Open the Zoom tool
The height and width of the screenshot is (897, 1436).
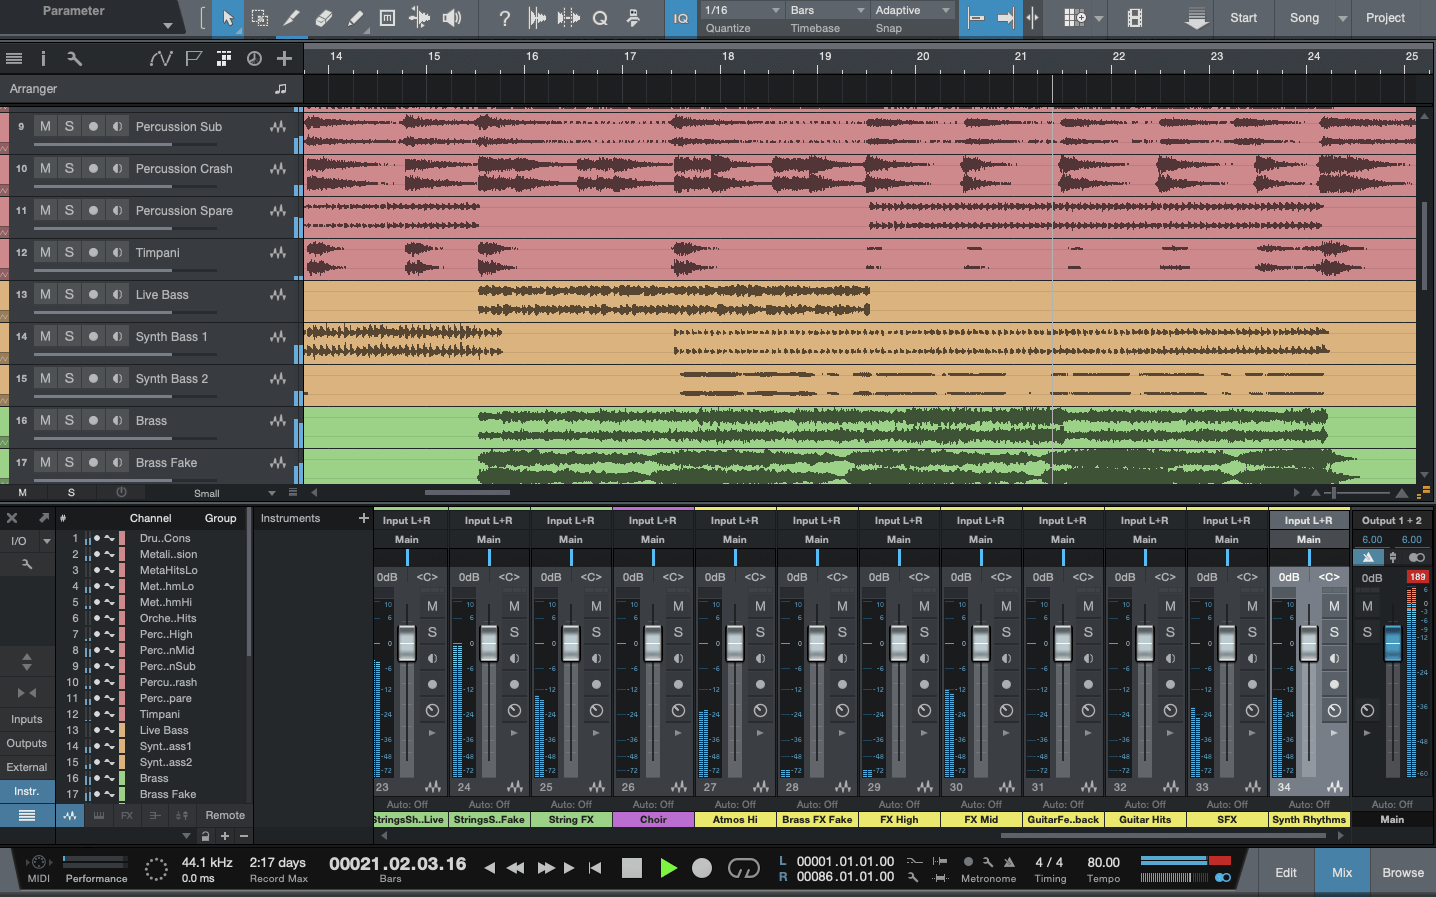coord(600,18)
